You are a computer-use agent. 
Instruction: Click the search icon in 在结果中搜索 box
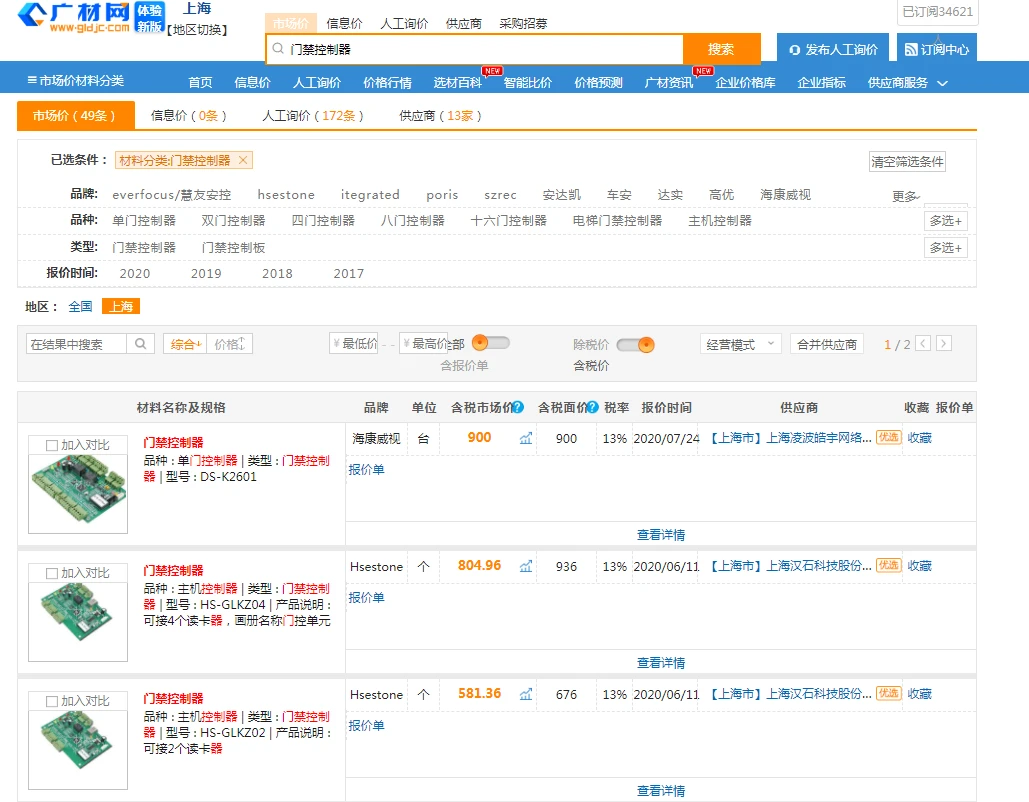click(x=140, y=344)
